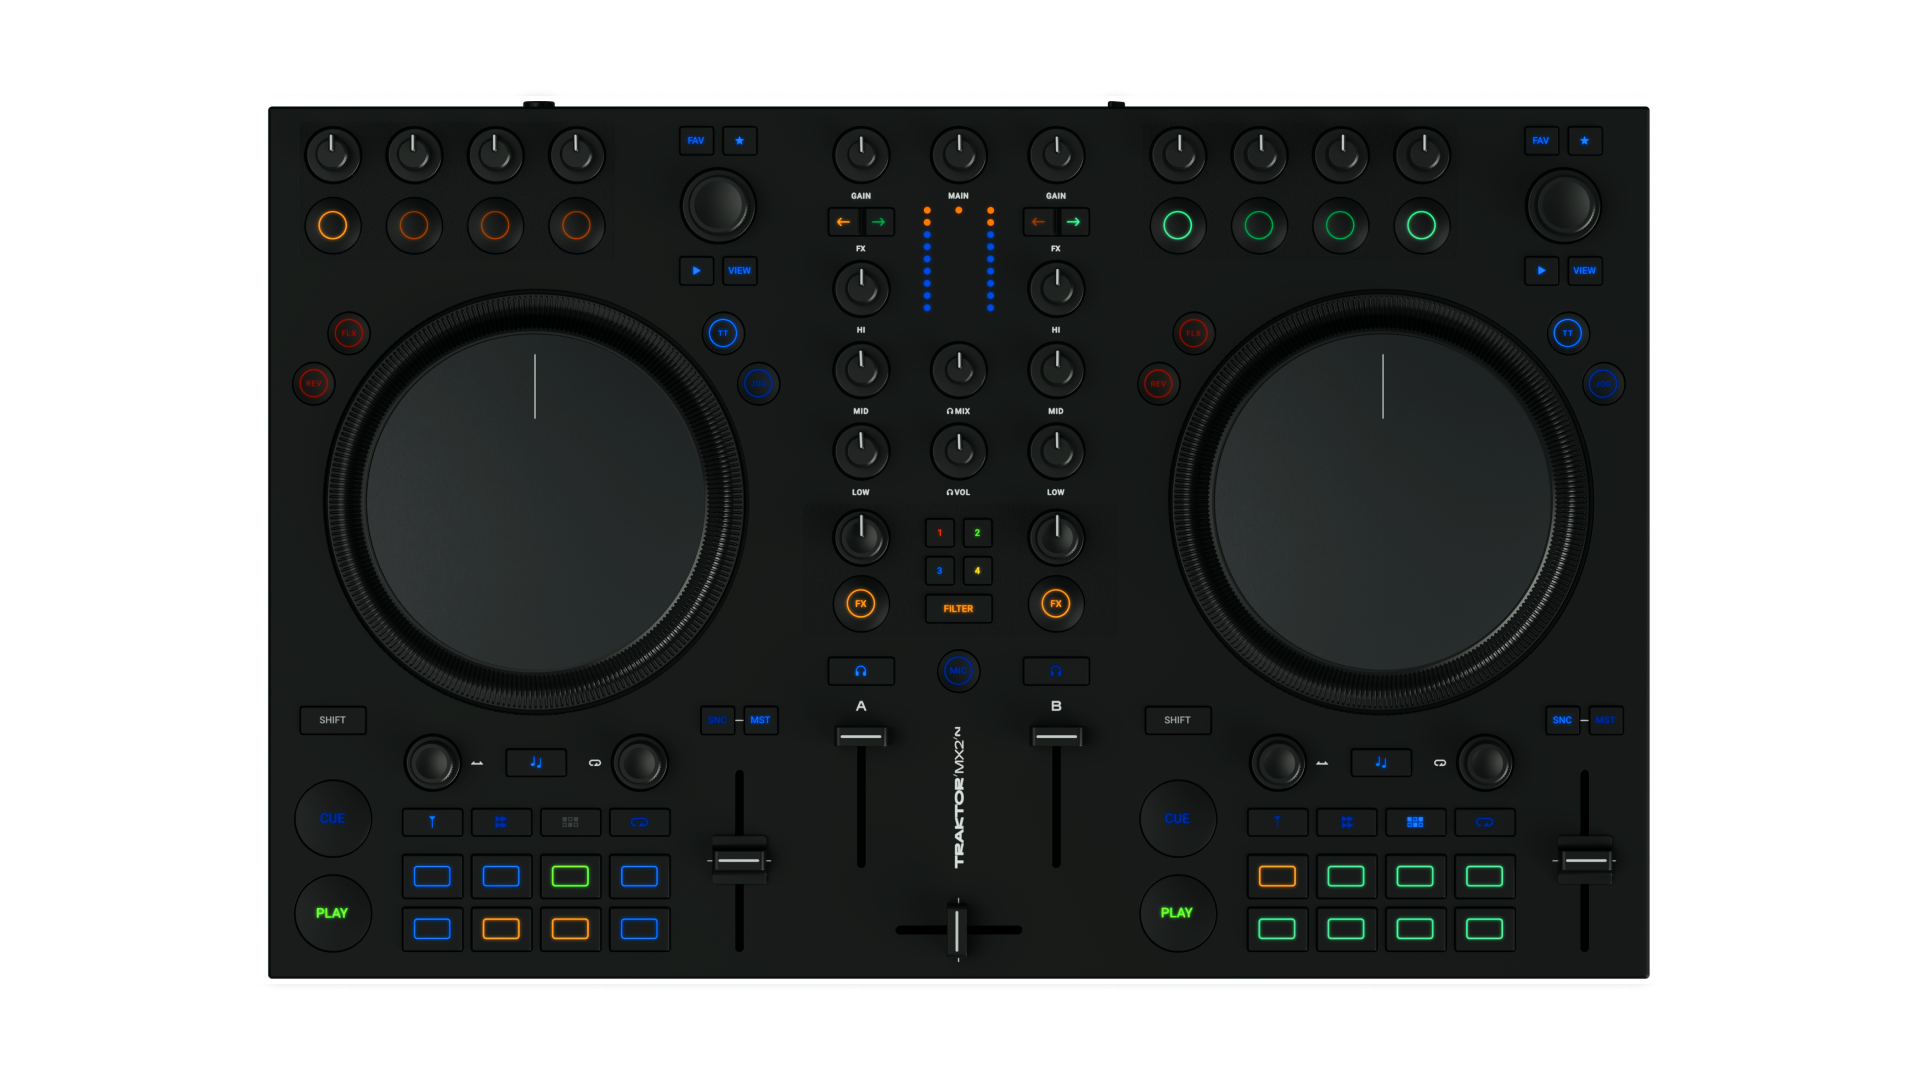Click the deck A orange left FX arrow
The image size is (1920, 1080).
[x=843, y=222]
